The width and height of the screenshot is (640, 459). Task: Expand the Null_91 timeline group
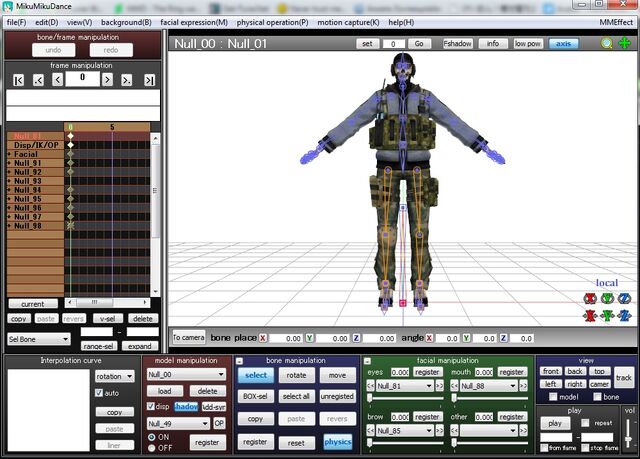pyautogui.click(x=9, y=163)
